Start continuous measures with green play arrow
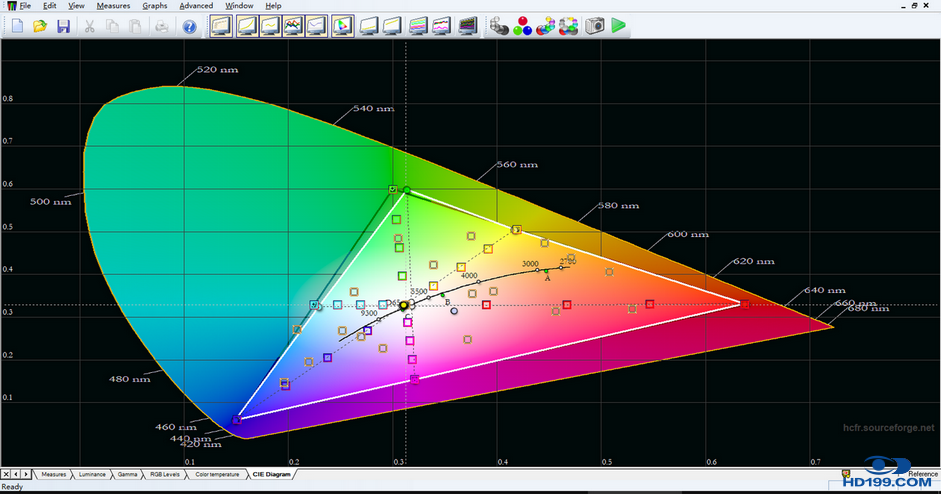 pos(618,26)
